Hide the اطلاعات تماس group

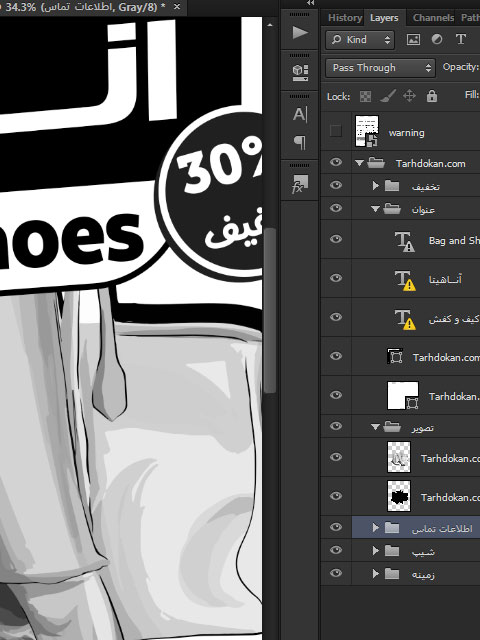click(x=336, y=527)
